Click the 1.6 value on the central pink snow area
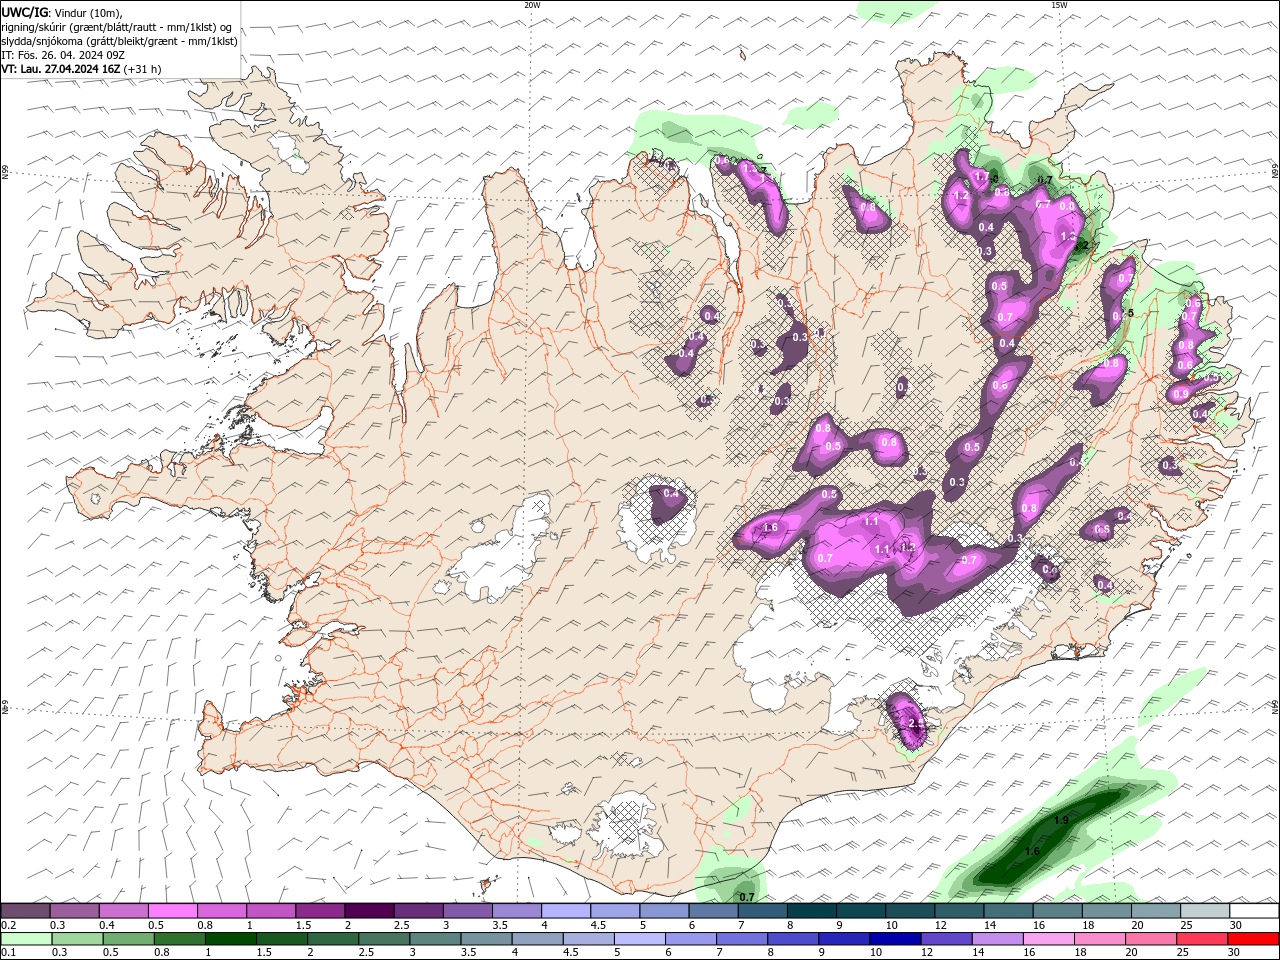1280x960 pixels. coord(770,528)
